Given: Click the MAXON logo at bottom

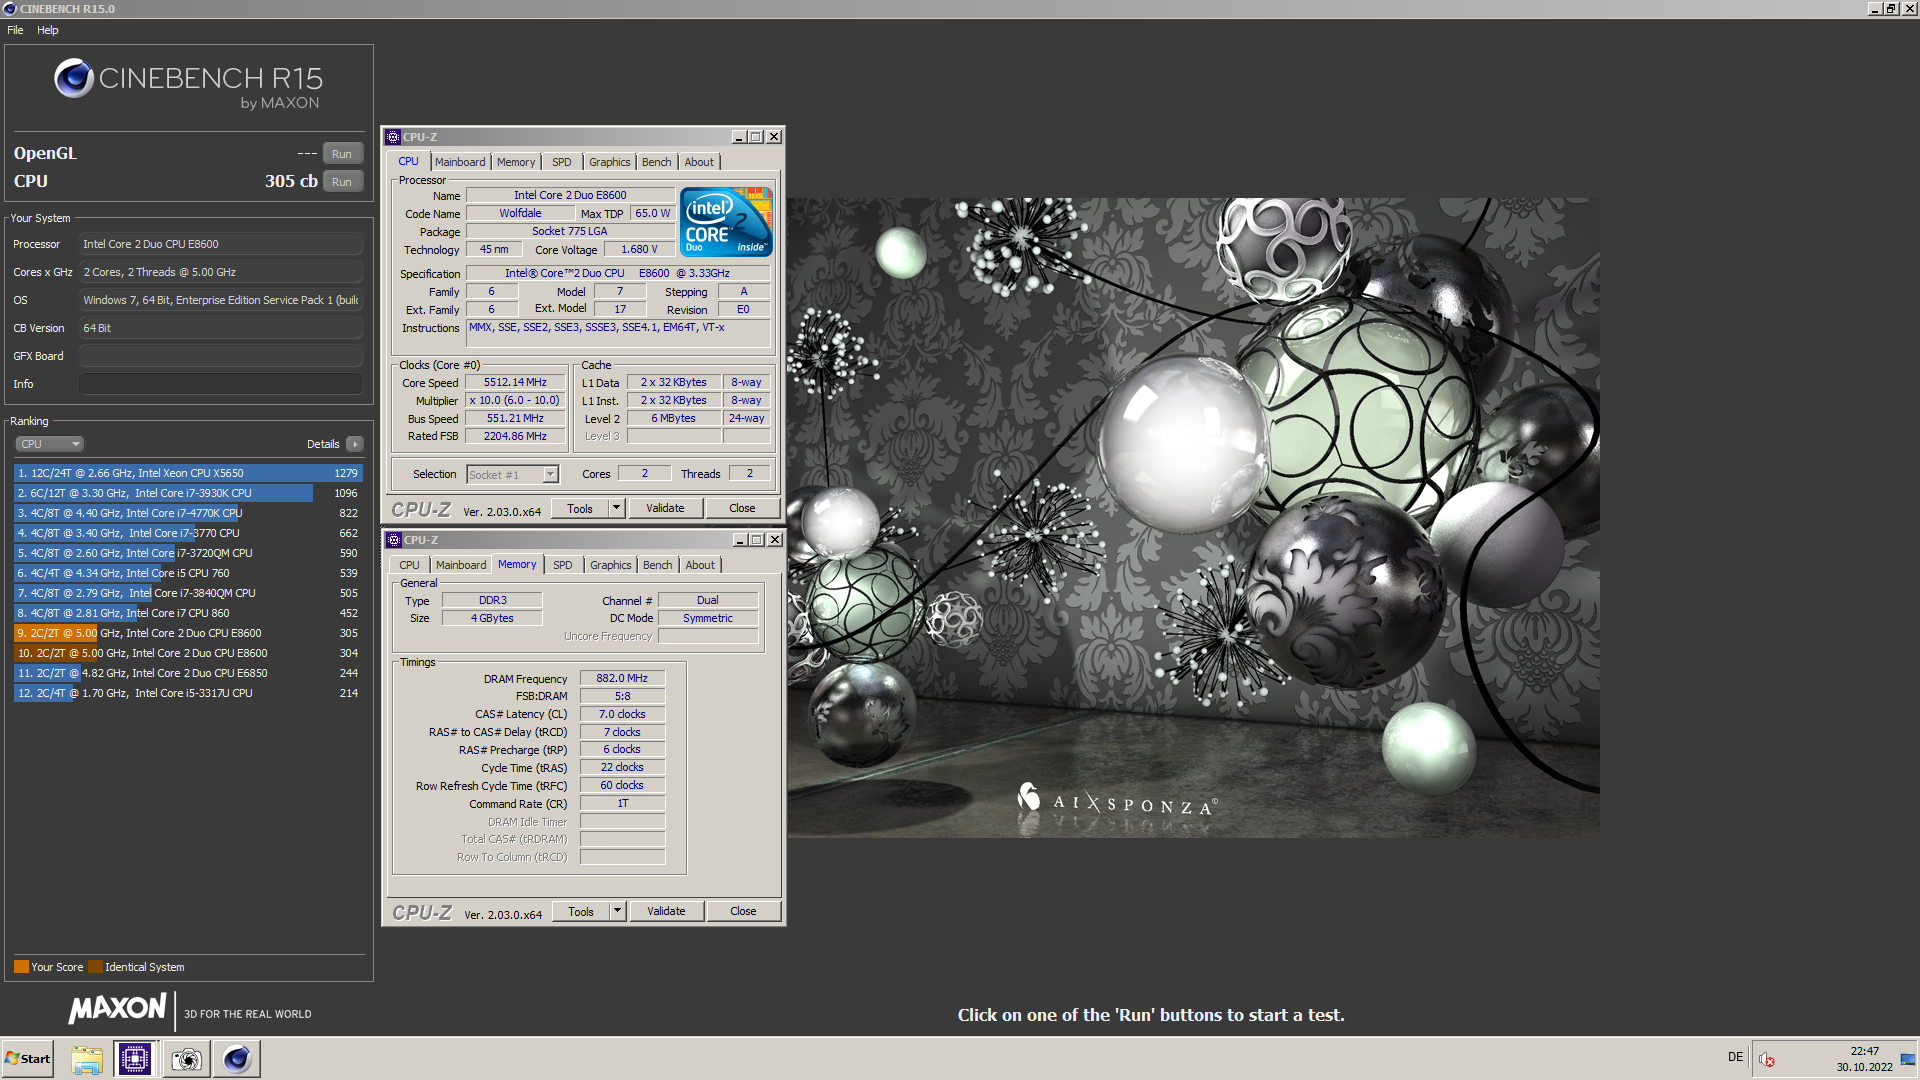Looking at the screenshot, I should point(118,1009).
